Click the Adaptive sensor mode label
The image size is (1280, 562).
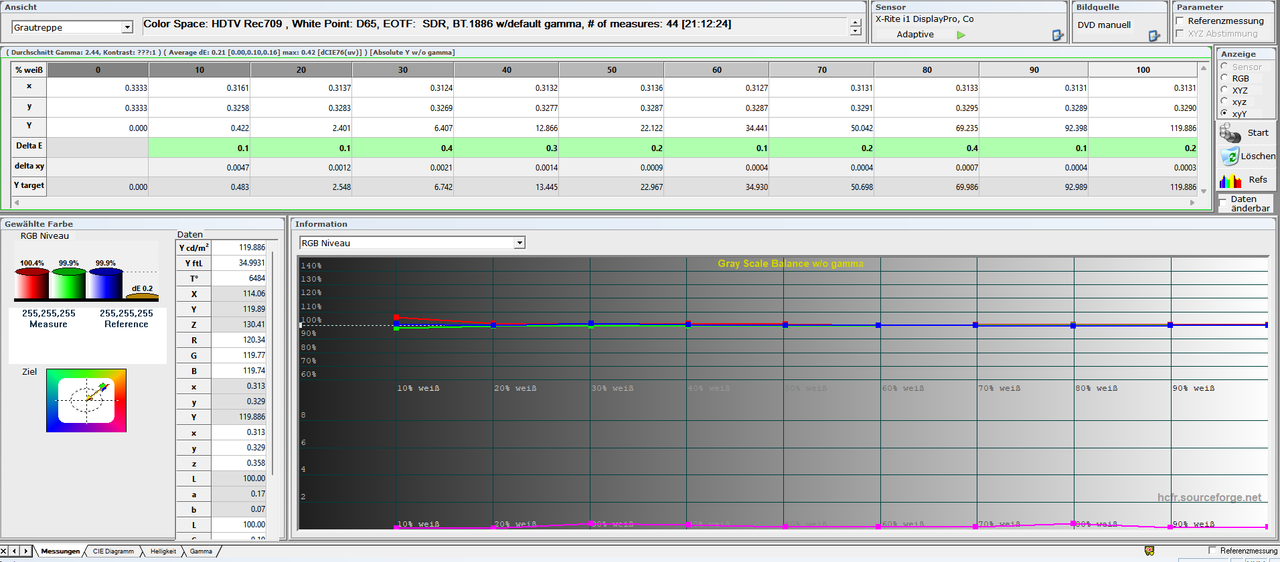pos(915,34)
